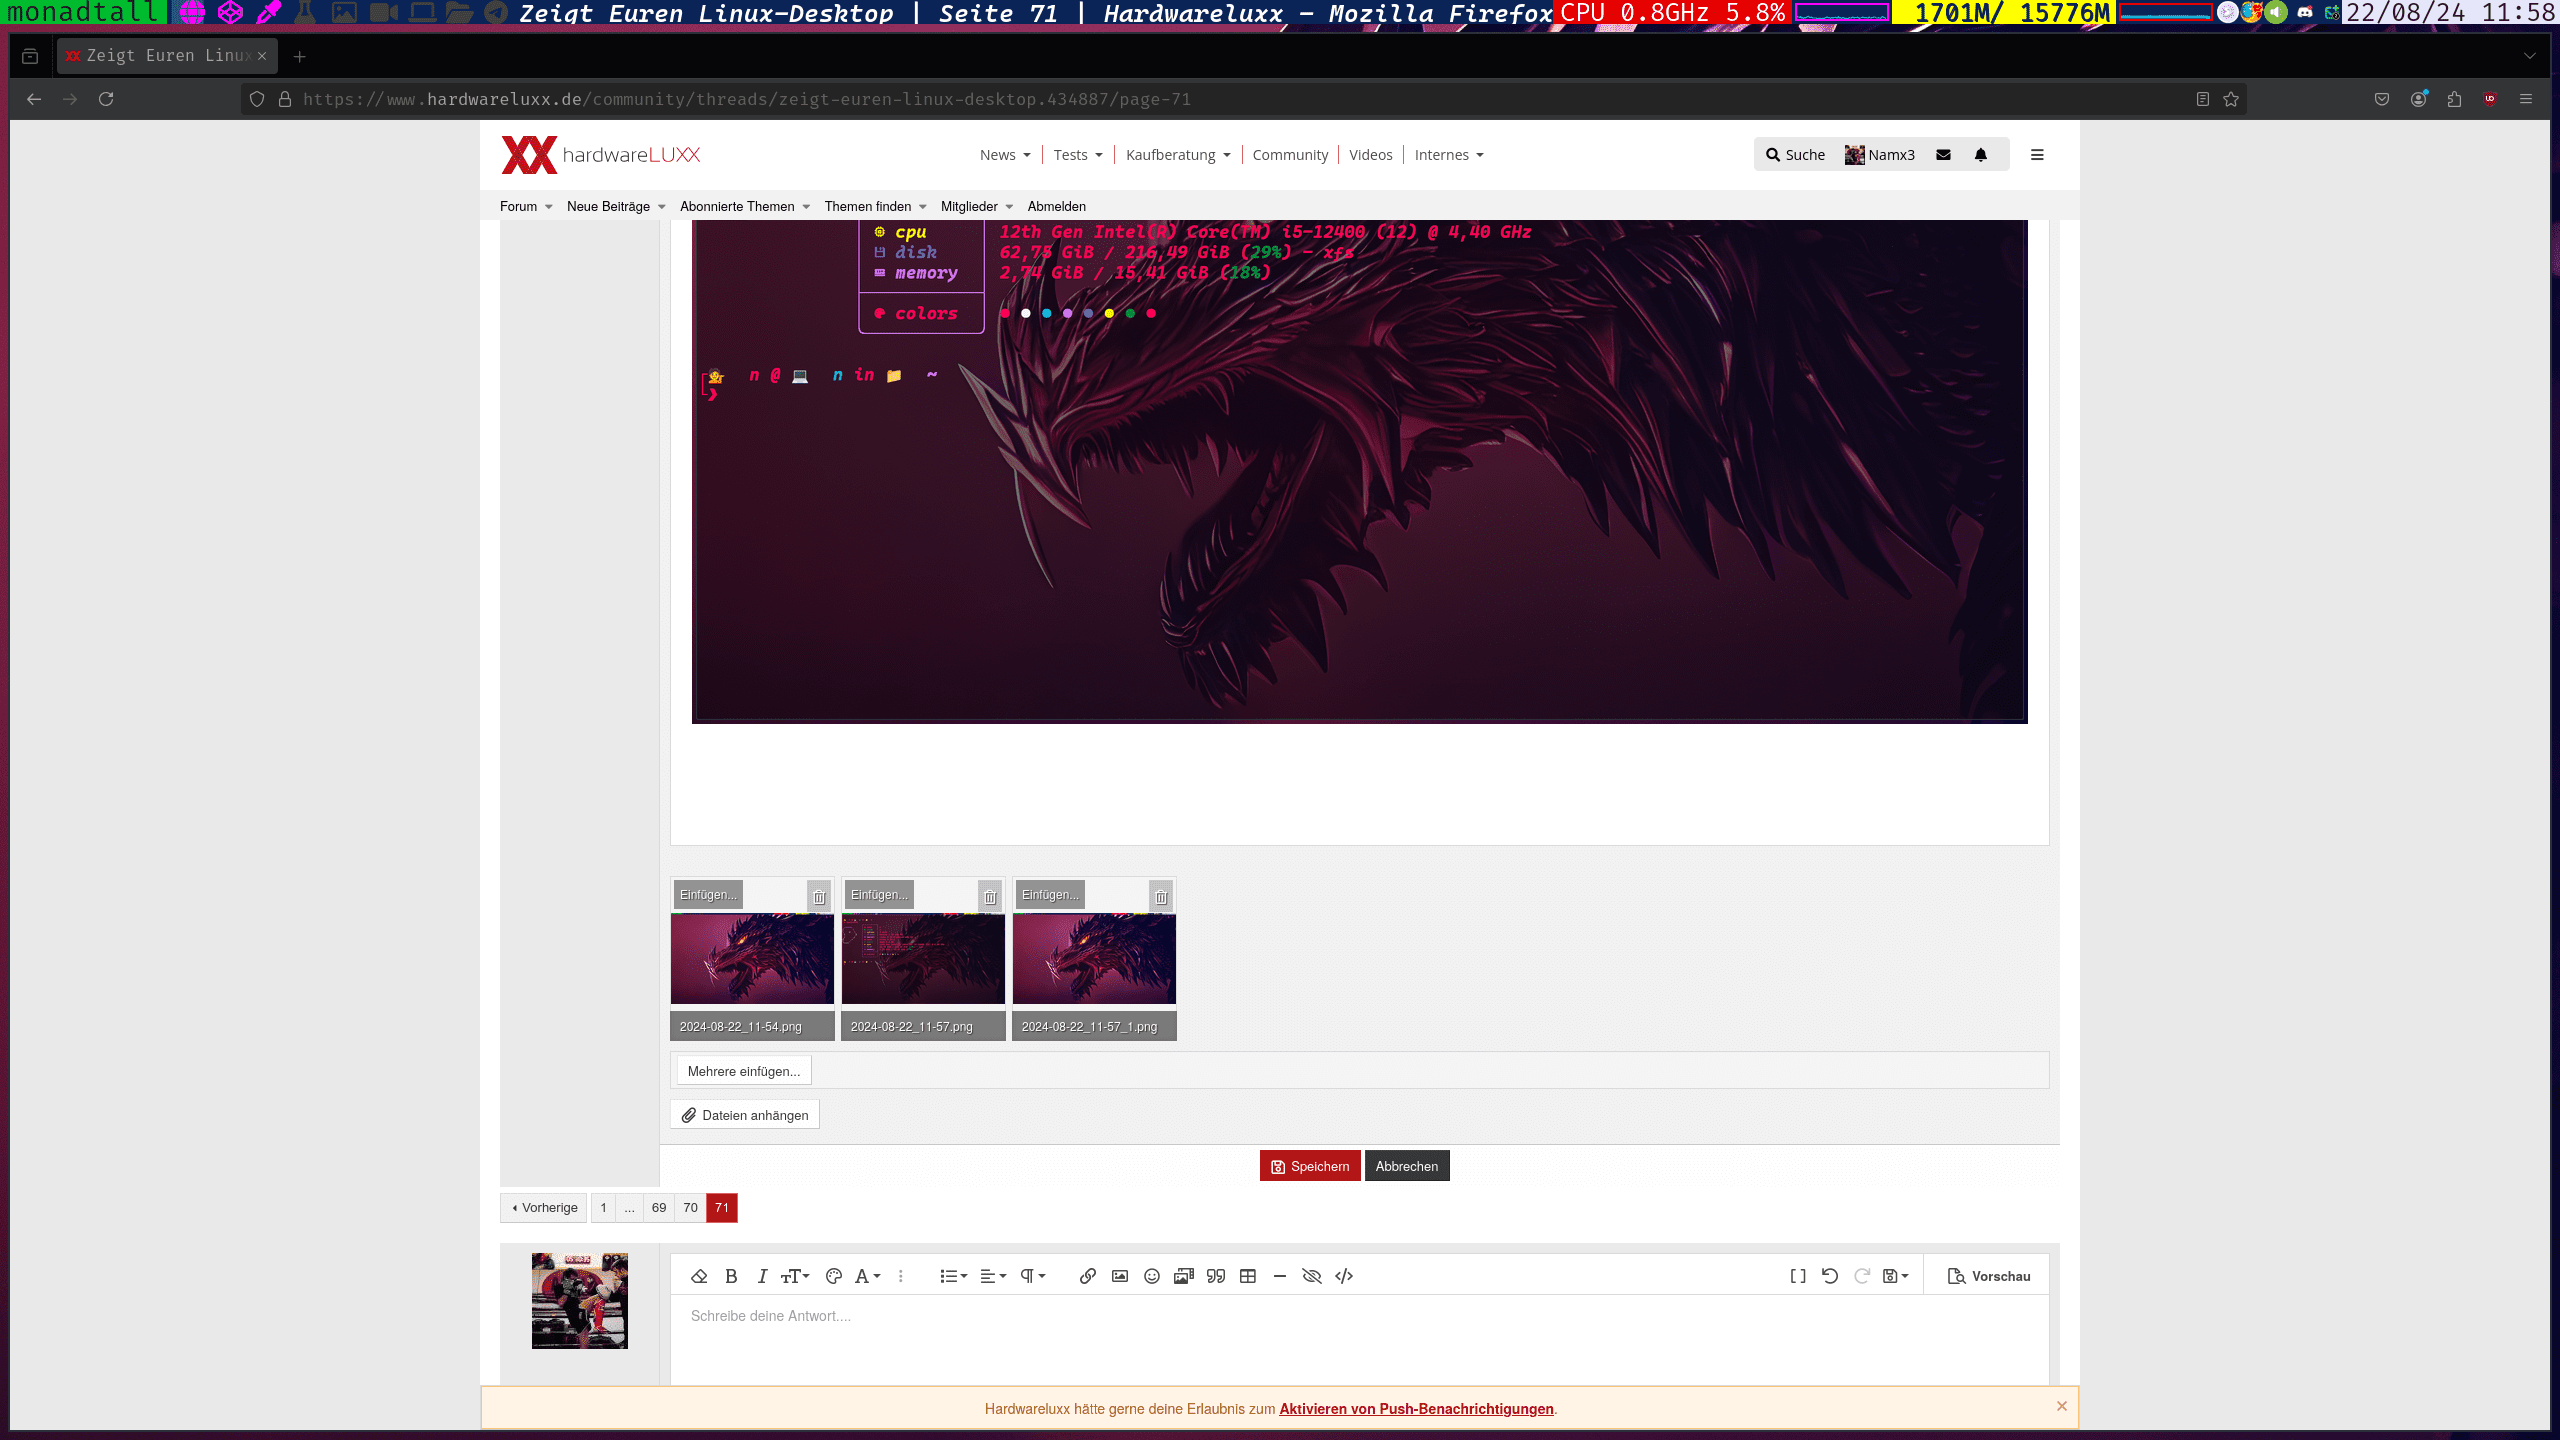Click Abmelden to log out
Image resolution: width=2560 pixels, height=1440 pixels.
click(1056, 206)
